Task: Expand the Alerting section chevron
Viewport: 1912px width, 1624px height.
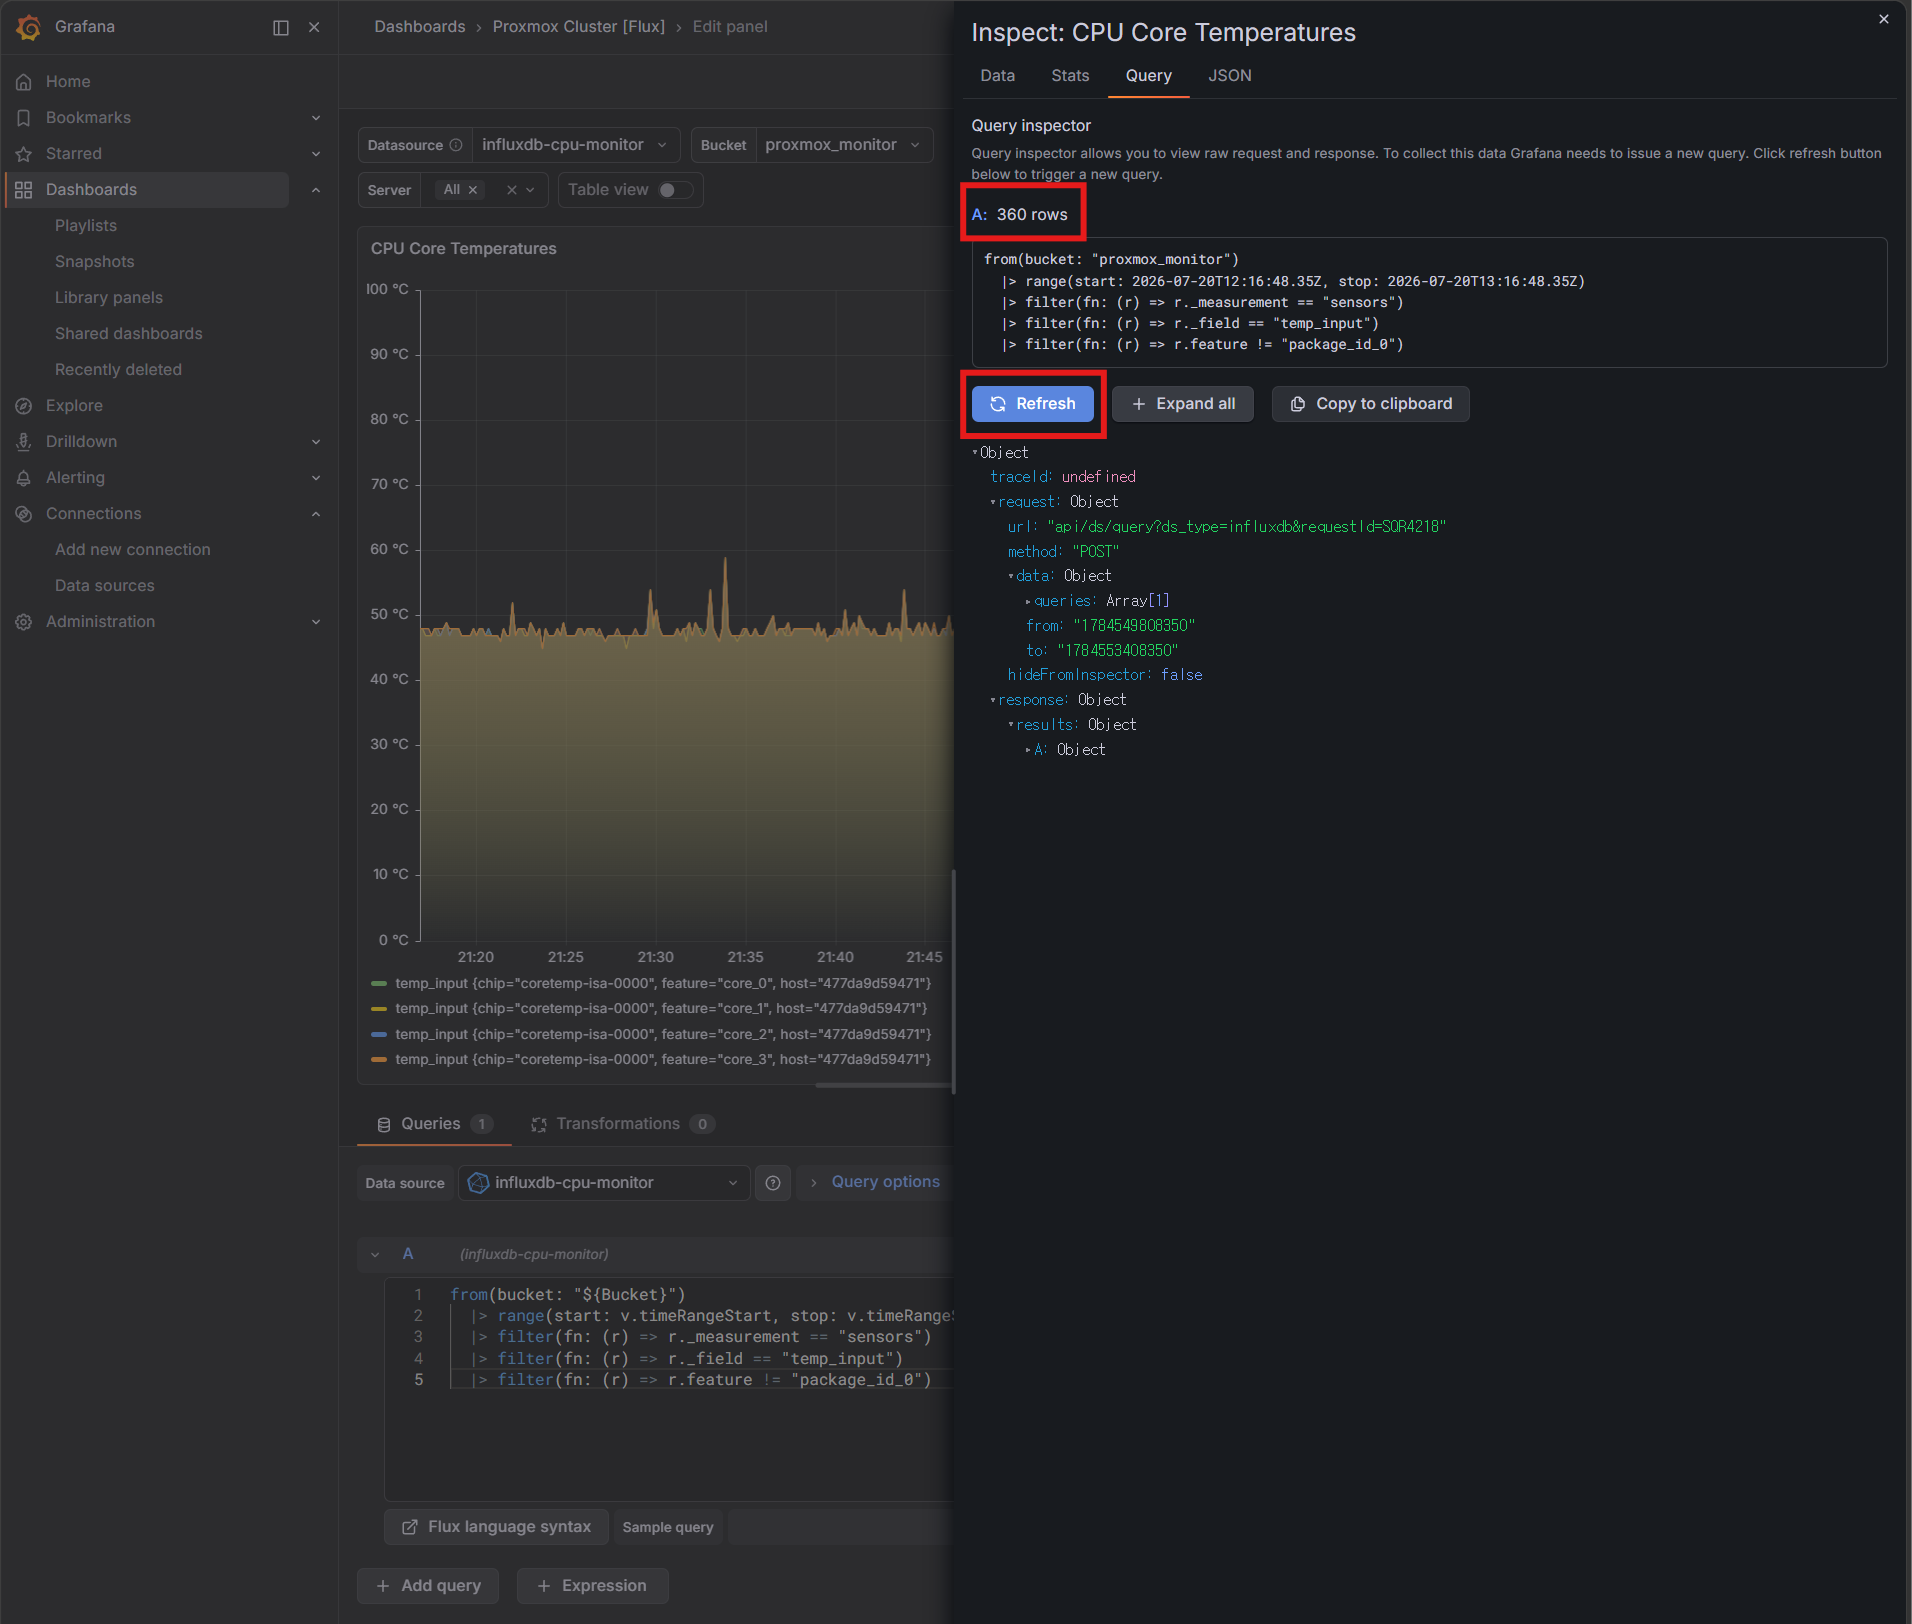Action: tap(316, 478)
